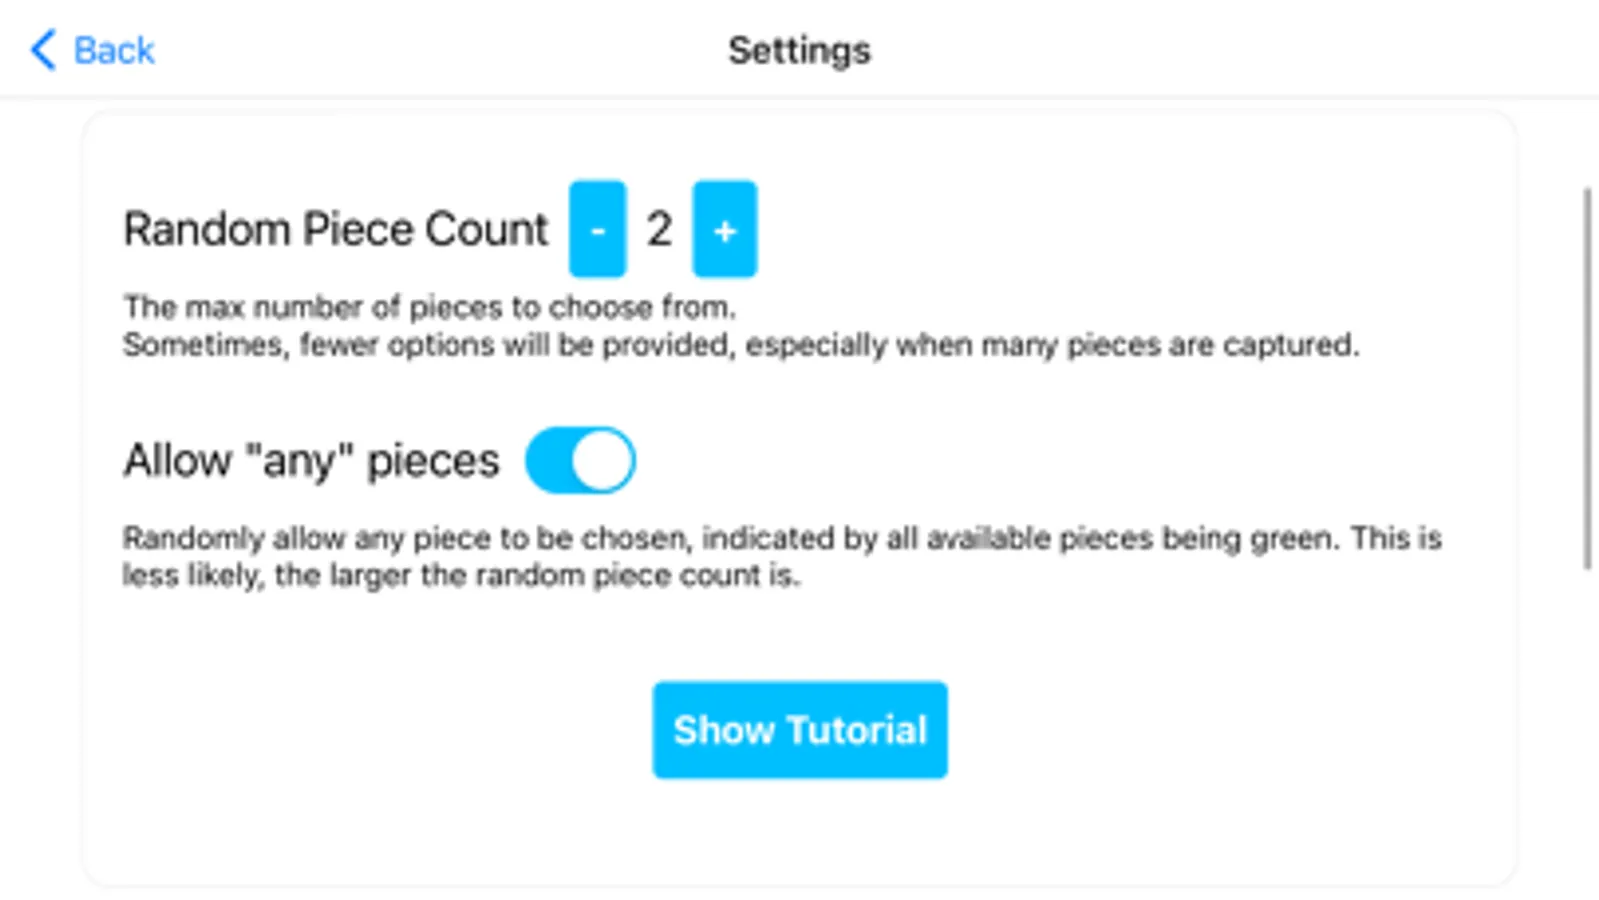
Task: Click the "Sometimes, fewer options" description line
Action: pyautogui.click(x=740, y=345)
